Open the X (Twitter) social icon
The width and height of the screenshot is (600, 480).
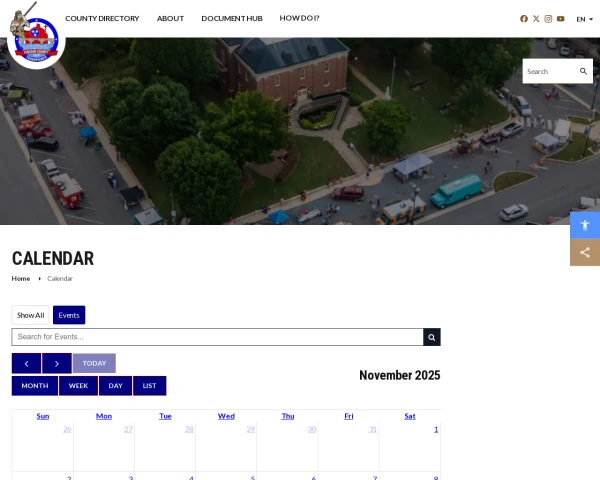[x=536, y=19]
